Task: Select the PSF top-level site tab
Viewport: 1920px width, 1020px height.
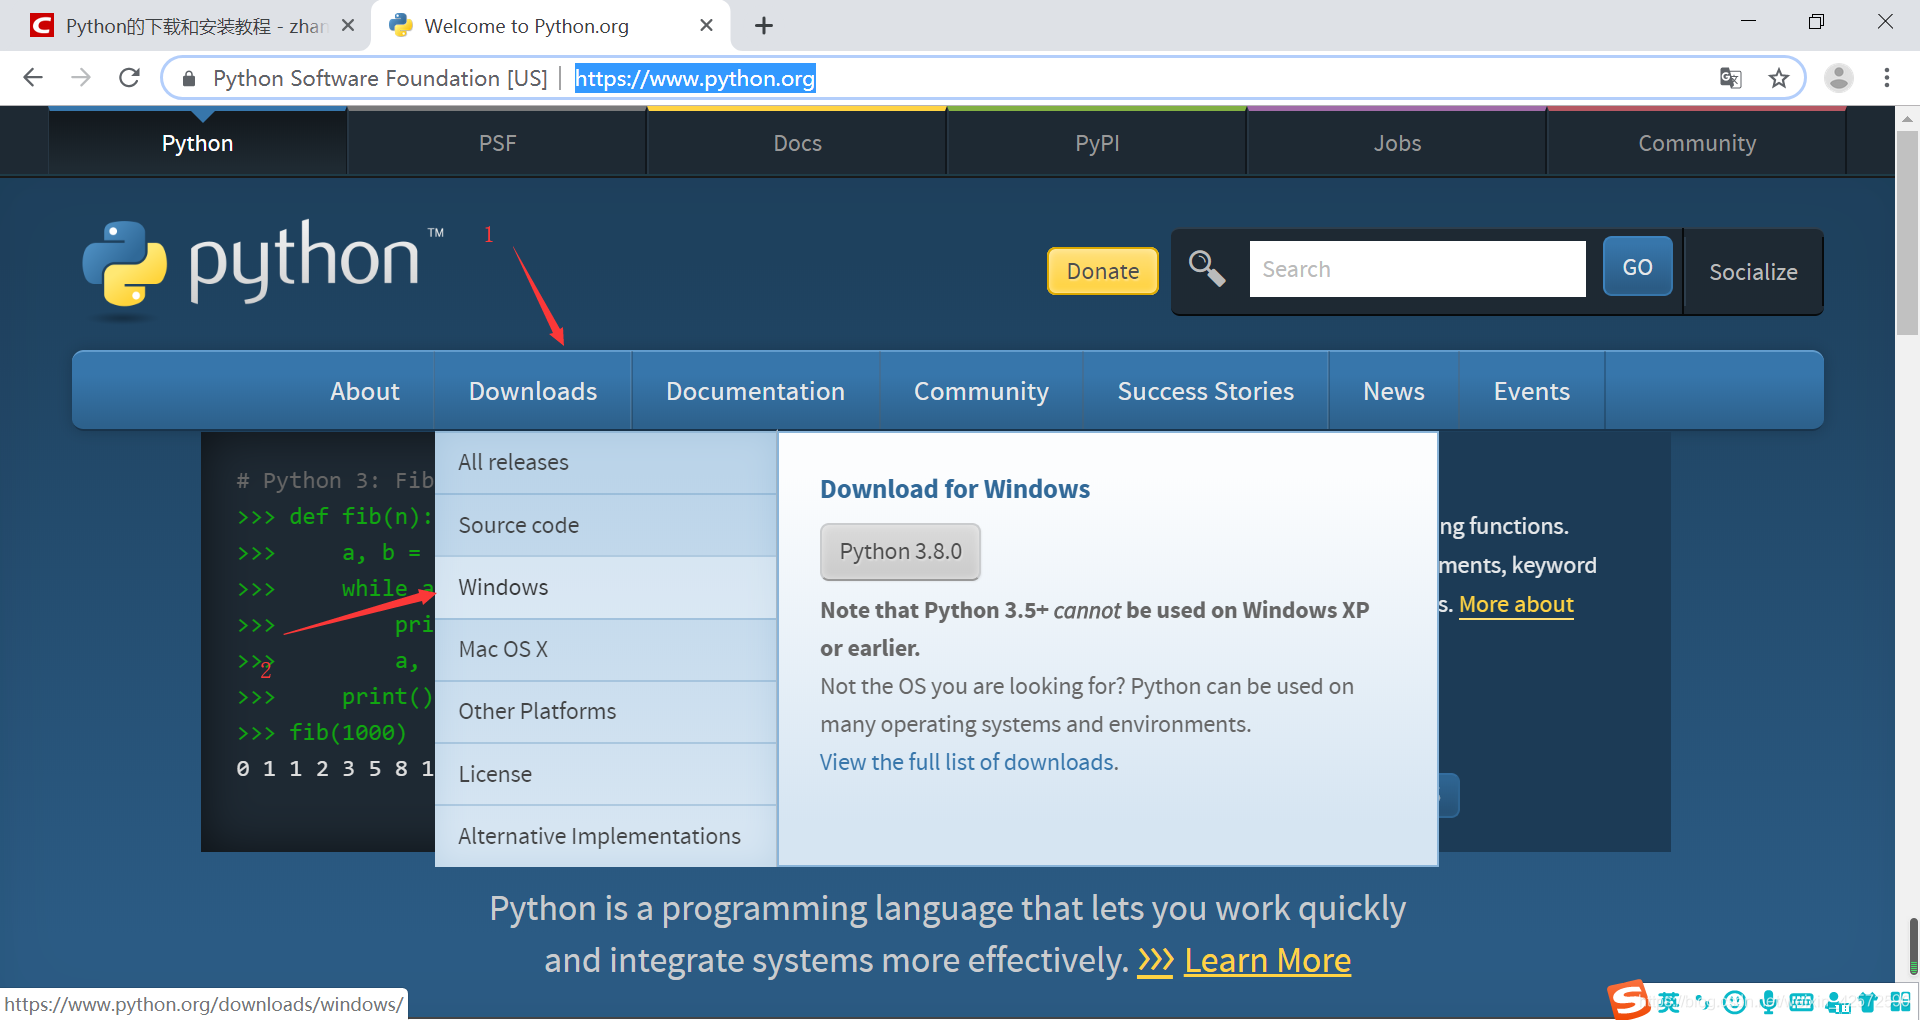Action: [x=497, y=143]
